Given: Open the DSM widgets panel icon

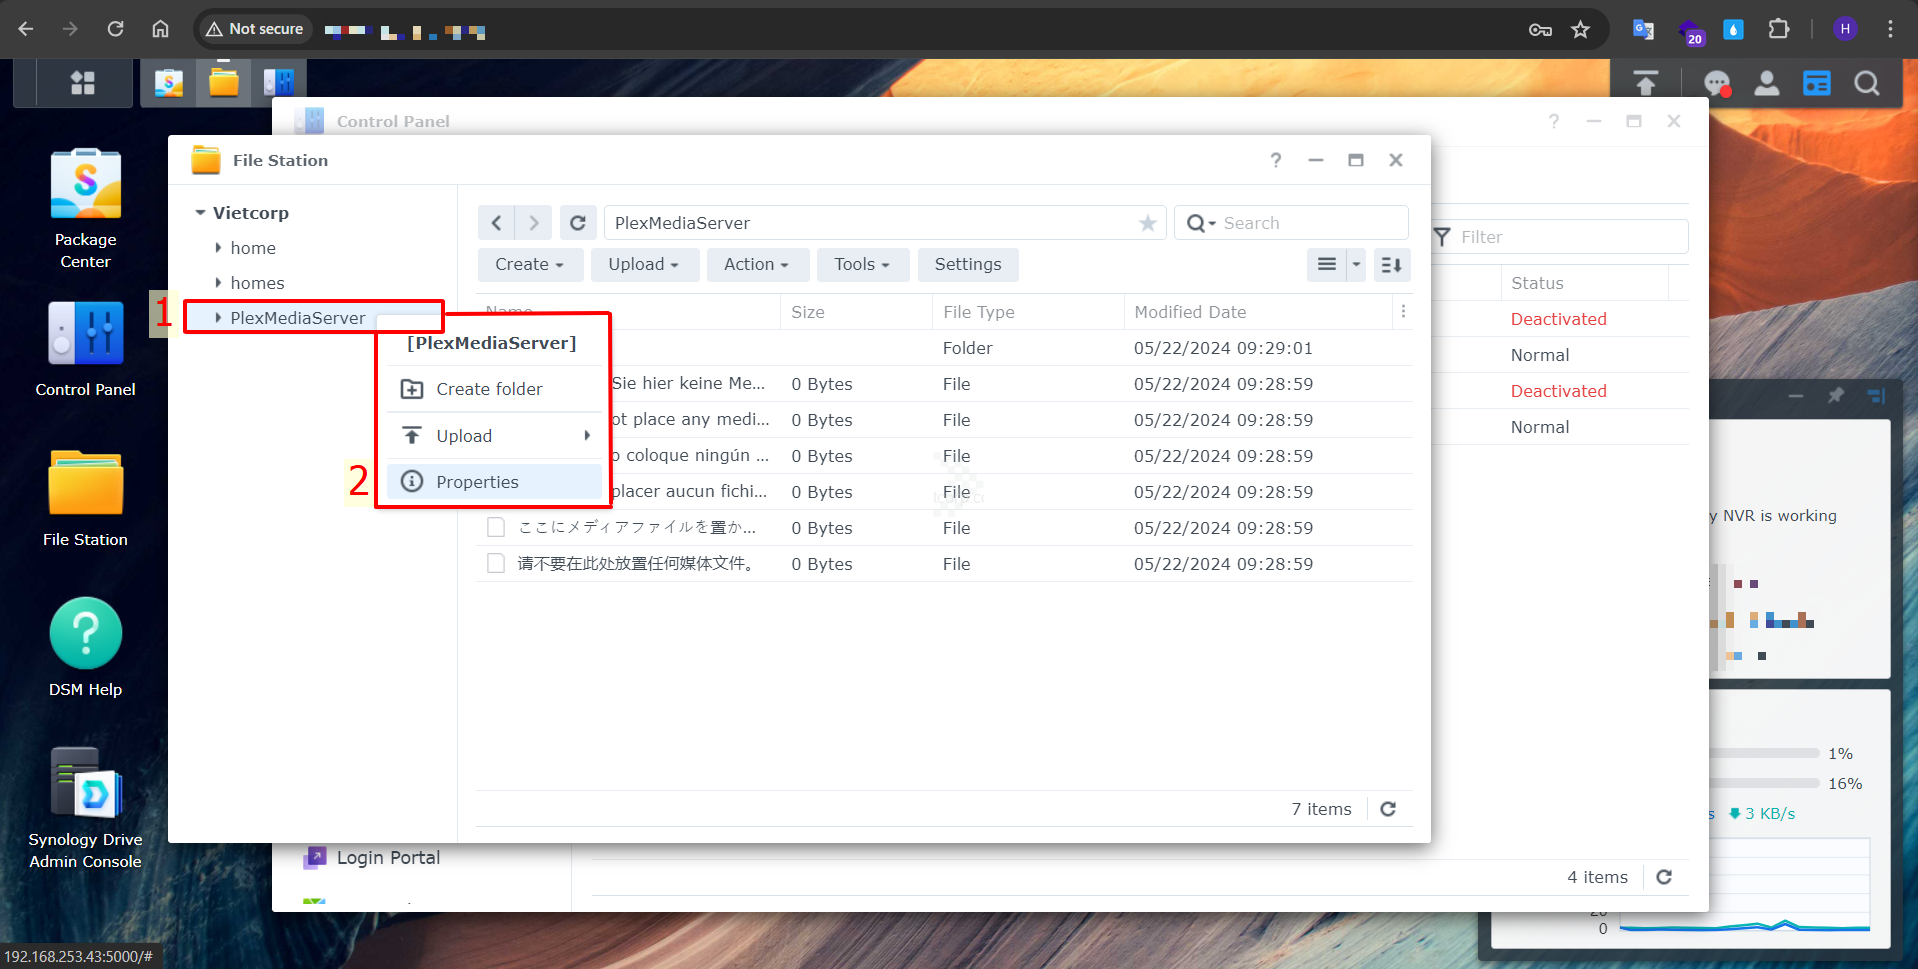Looking at the screenshot, I should (x=1816, y=83).
